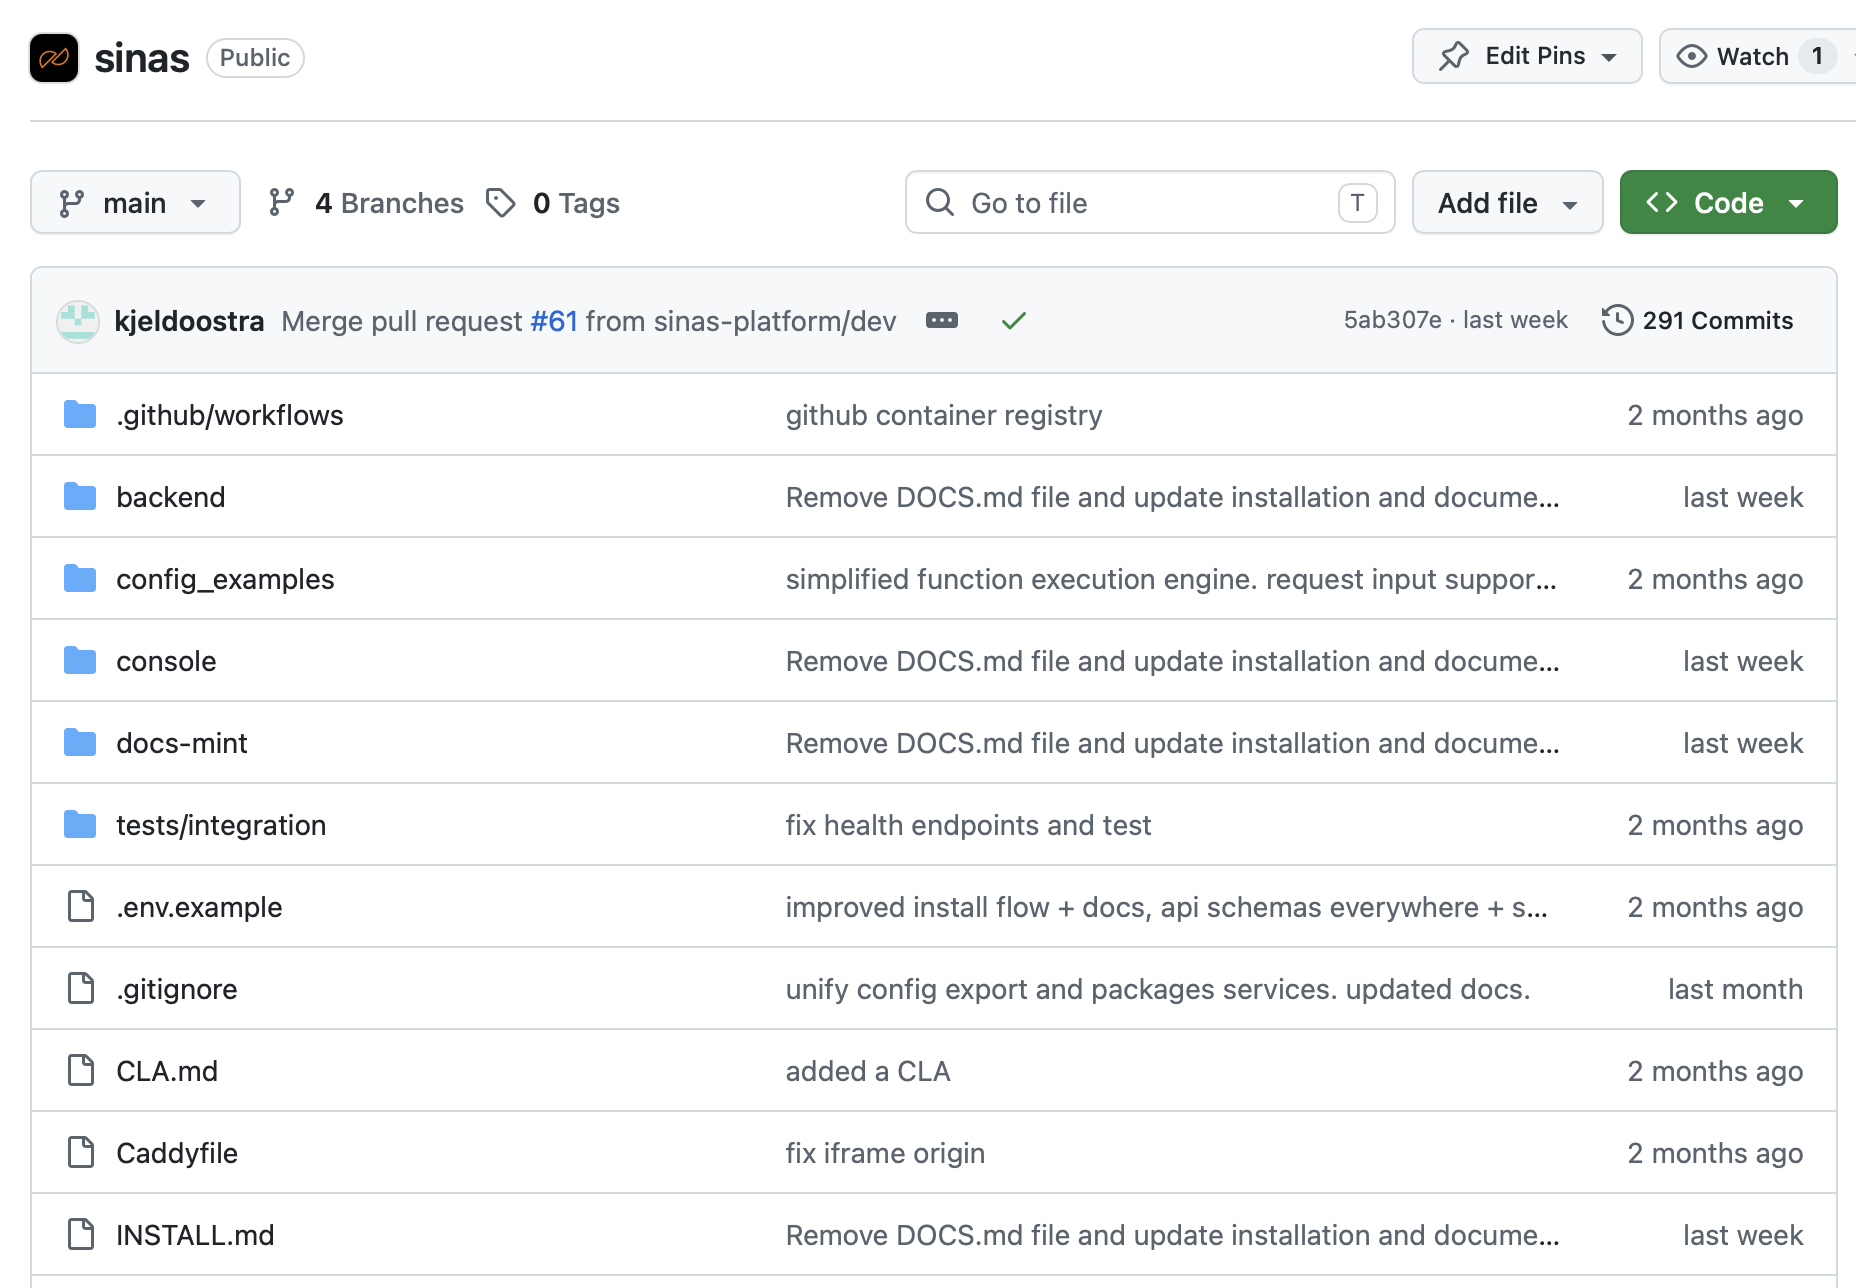Focus the Go to file search field

pyautogui.click(x=1150, y=202)
